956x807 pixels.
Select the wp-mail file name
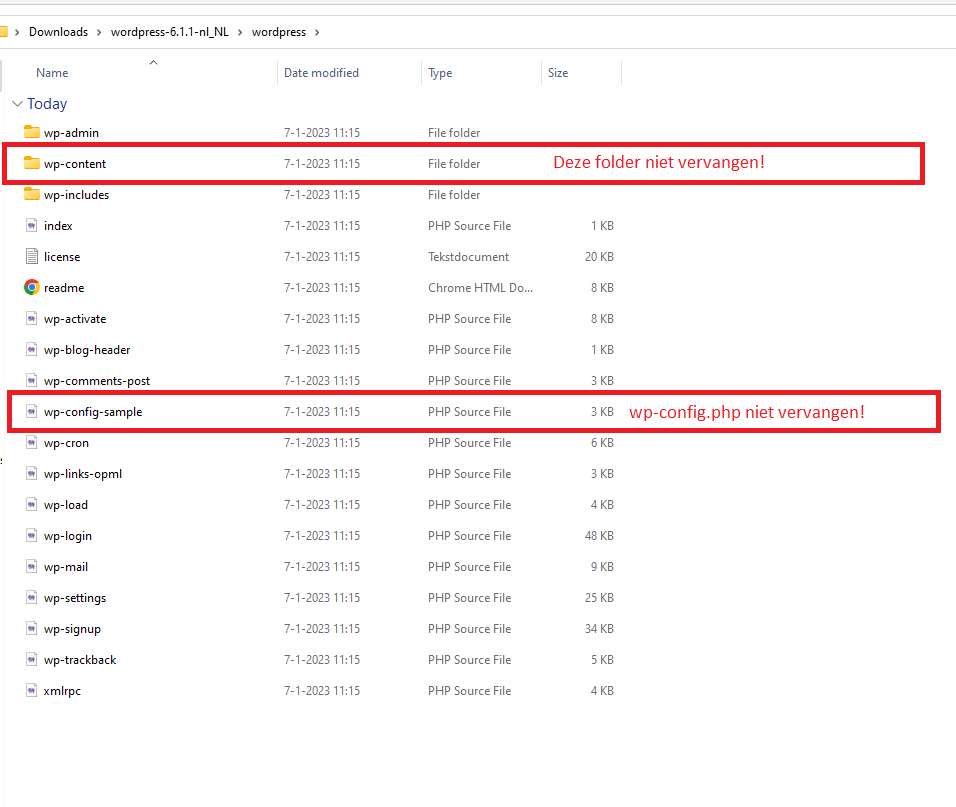66,567
